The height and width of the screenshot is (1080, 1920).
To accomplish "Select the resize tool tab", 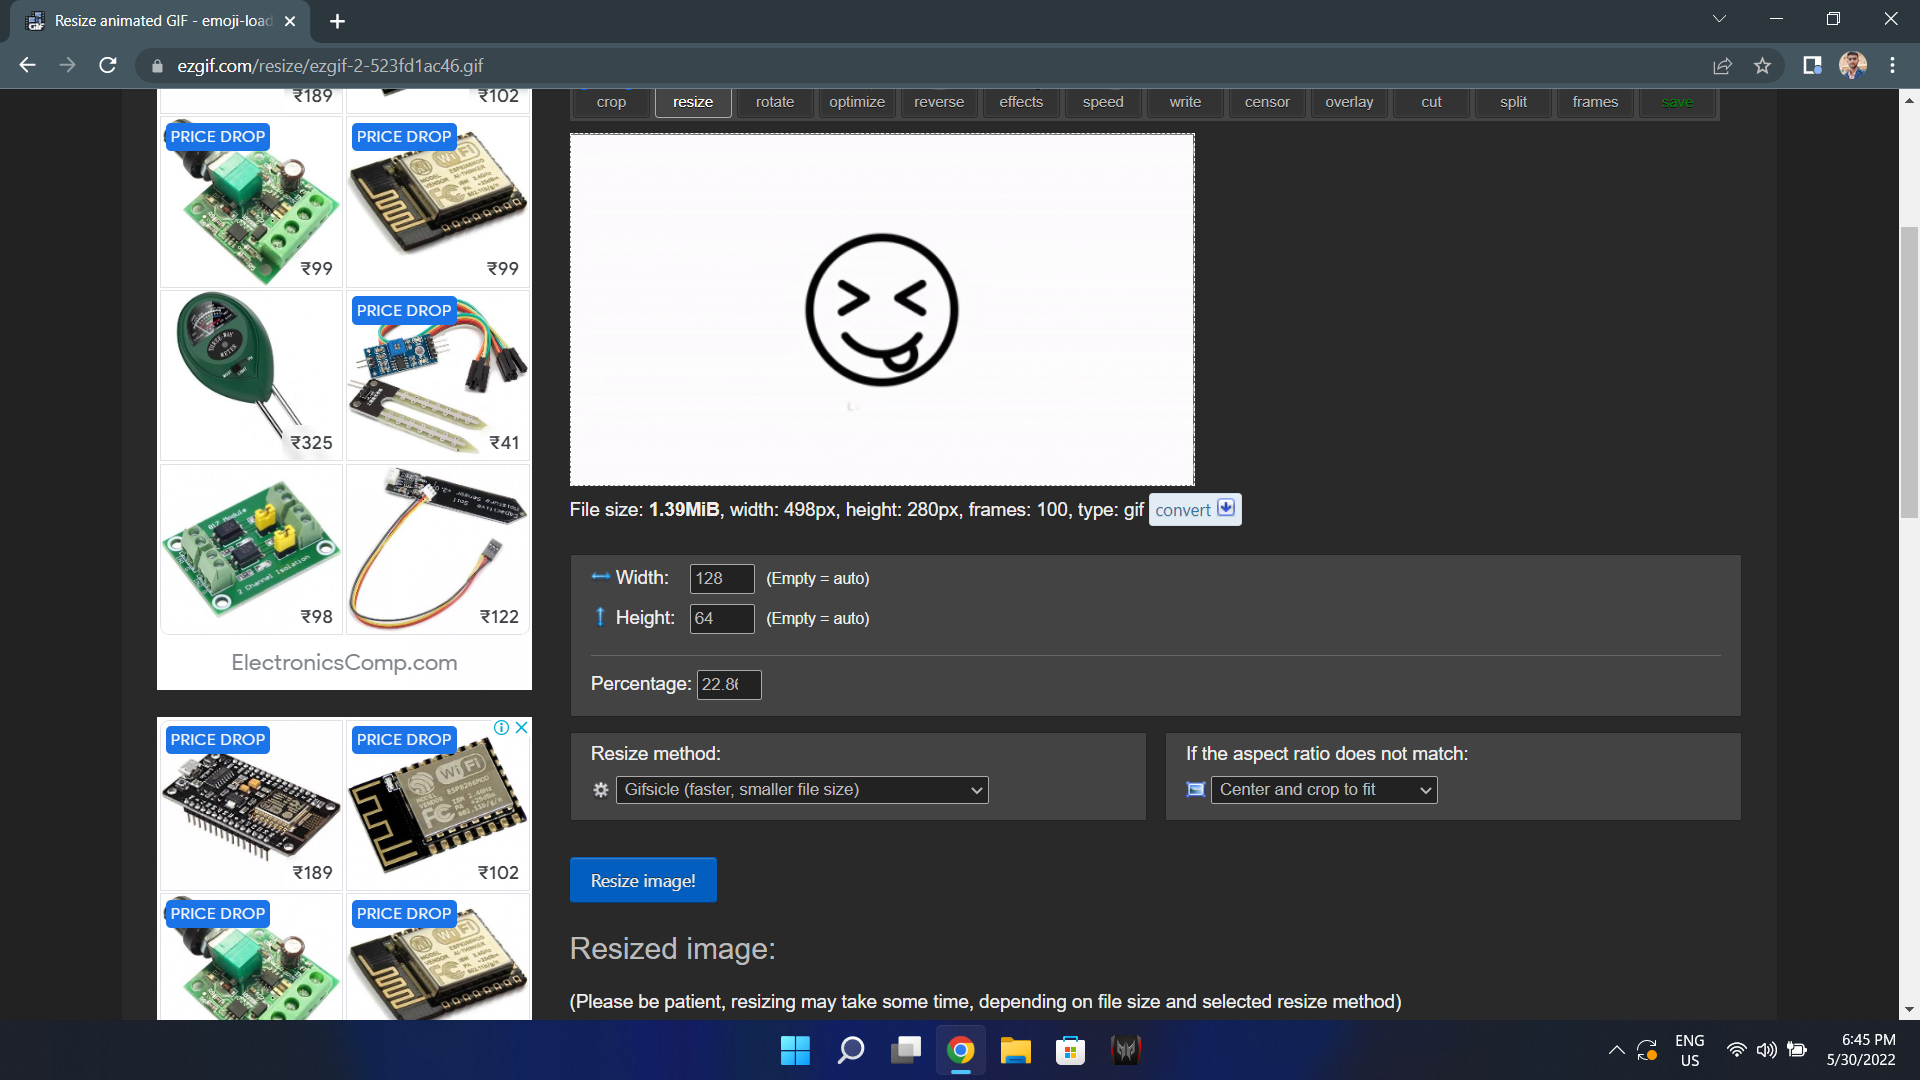I will coord(692,102).
